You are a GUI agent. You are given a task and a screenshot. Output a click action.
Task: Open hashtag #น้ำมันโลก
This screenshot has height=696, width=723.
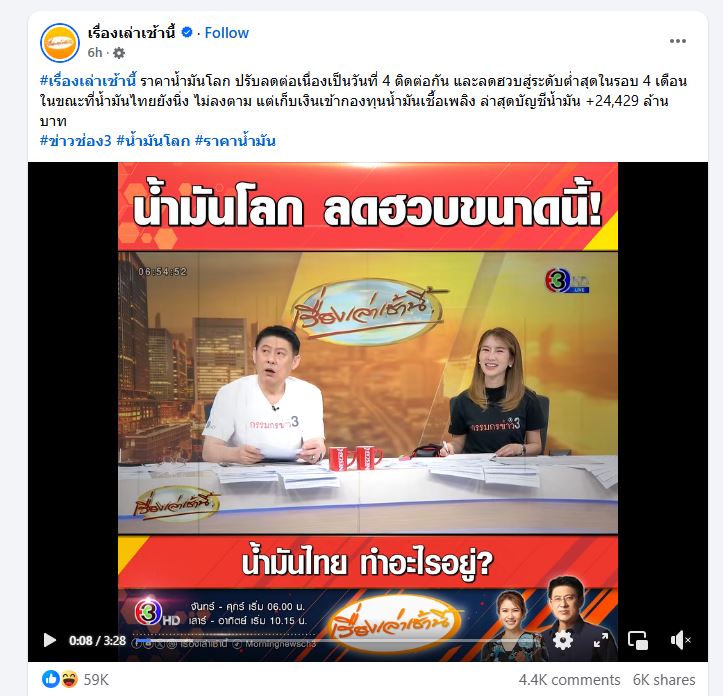click(153, 141)
